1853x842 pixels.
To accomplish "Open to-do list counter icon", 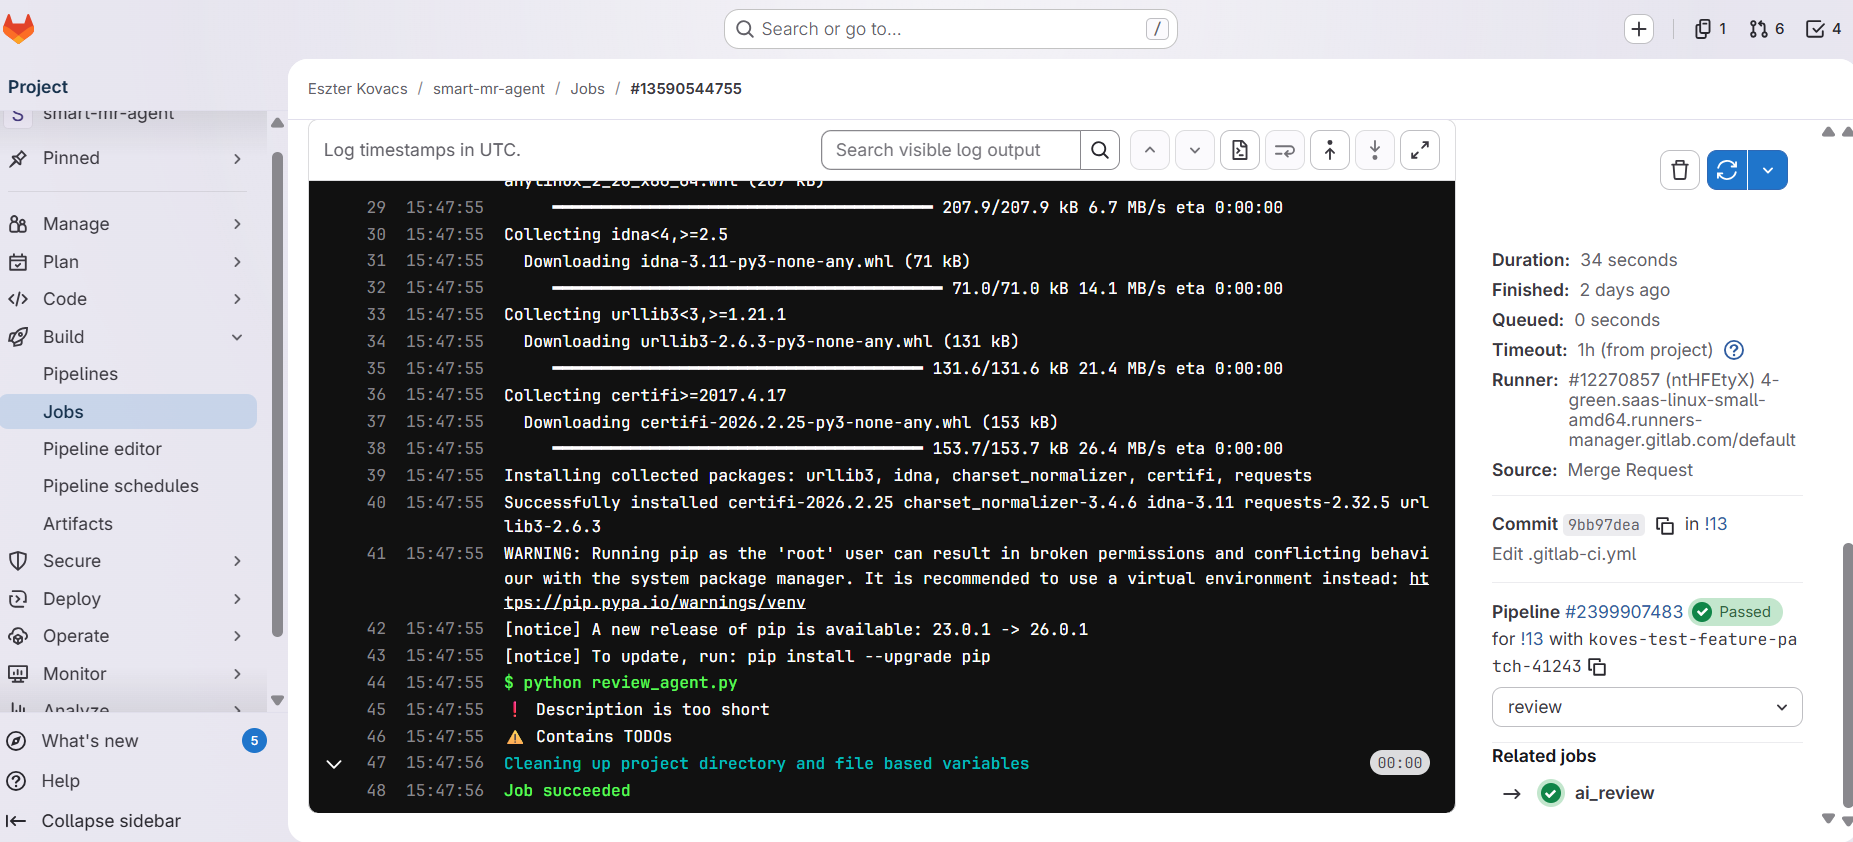I will coord(1823,29).
